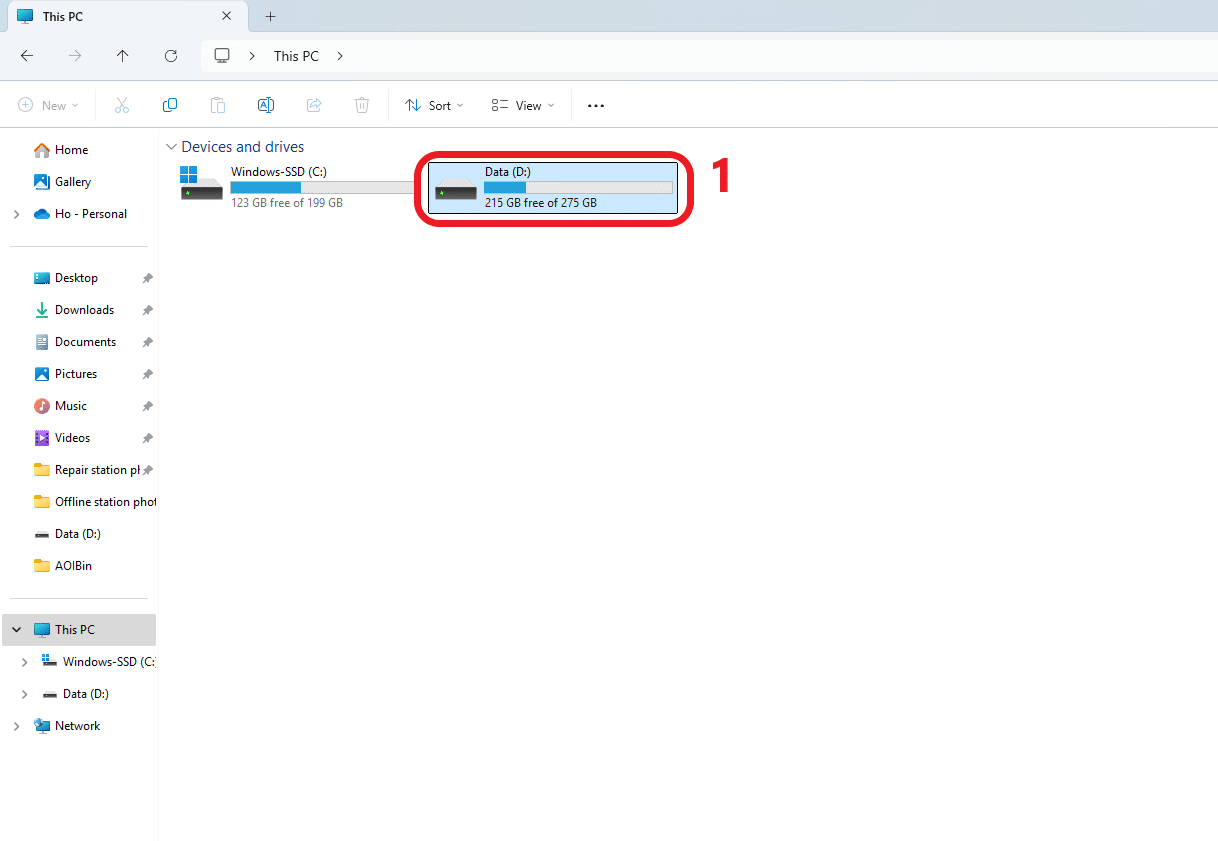The height and width of the screenshot is (841, 1218).
Task: Click the pin icon beside Downloads
Action: coord(147,310)
